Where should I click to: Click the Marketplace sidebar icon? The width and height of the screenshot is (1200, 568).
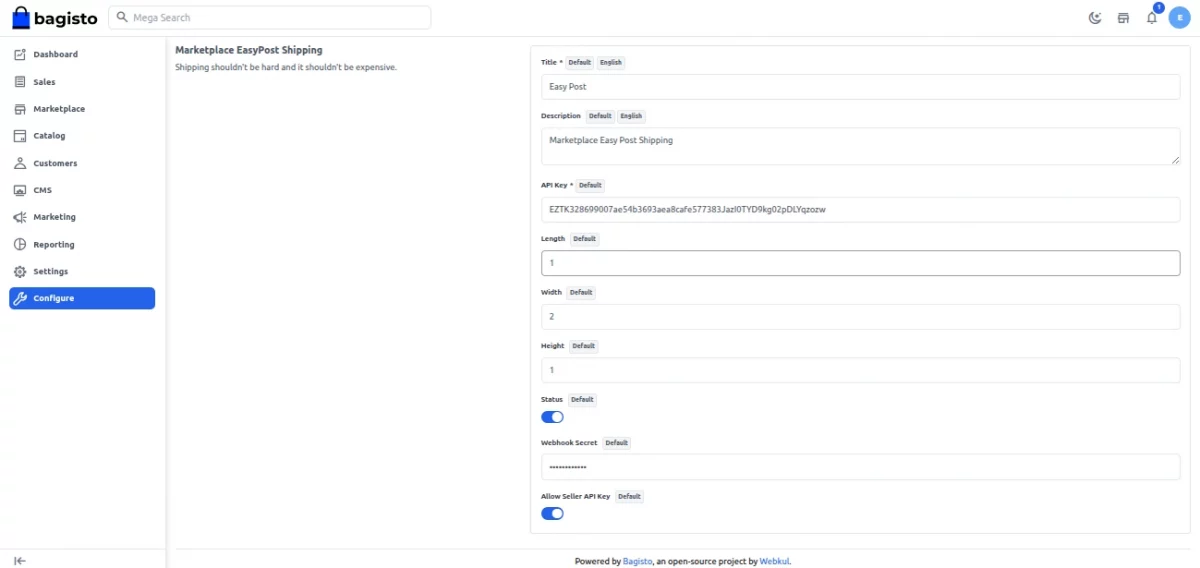click(20, 109)
